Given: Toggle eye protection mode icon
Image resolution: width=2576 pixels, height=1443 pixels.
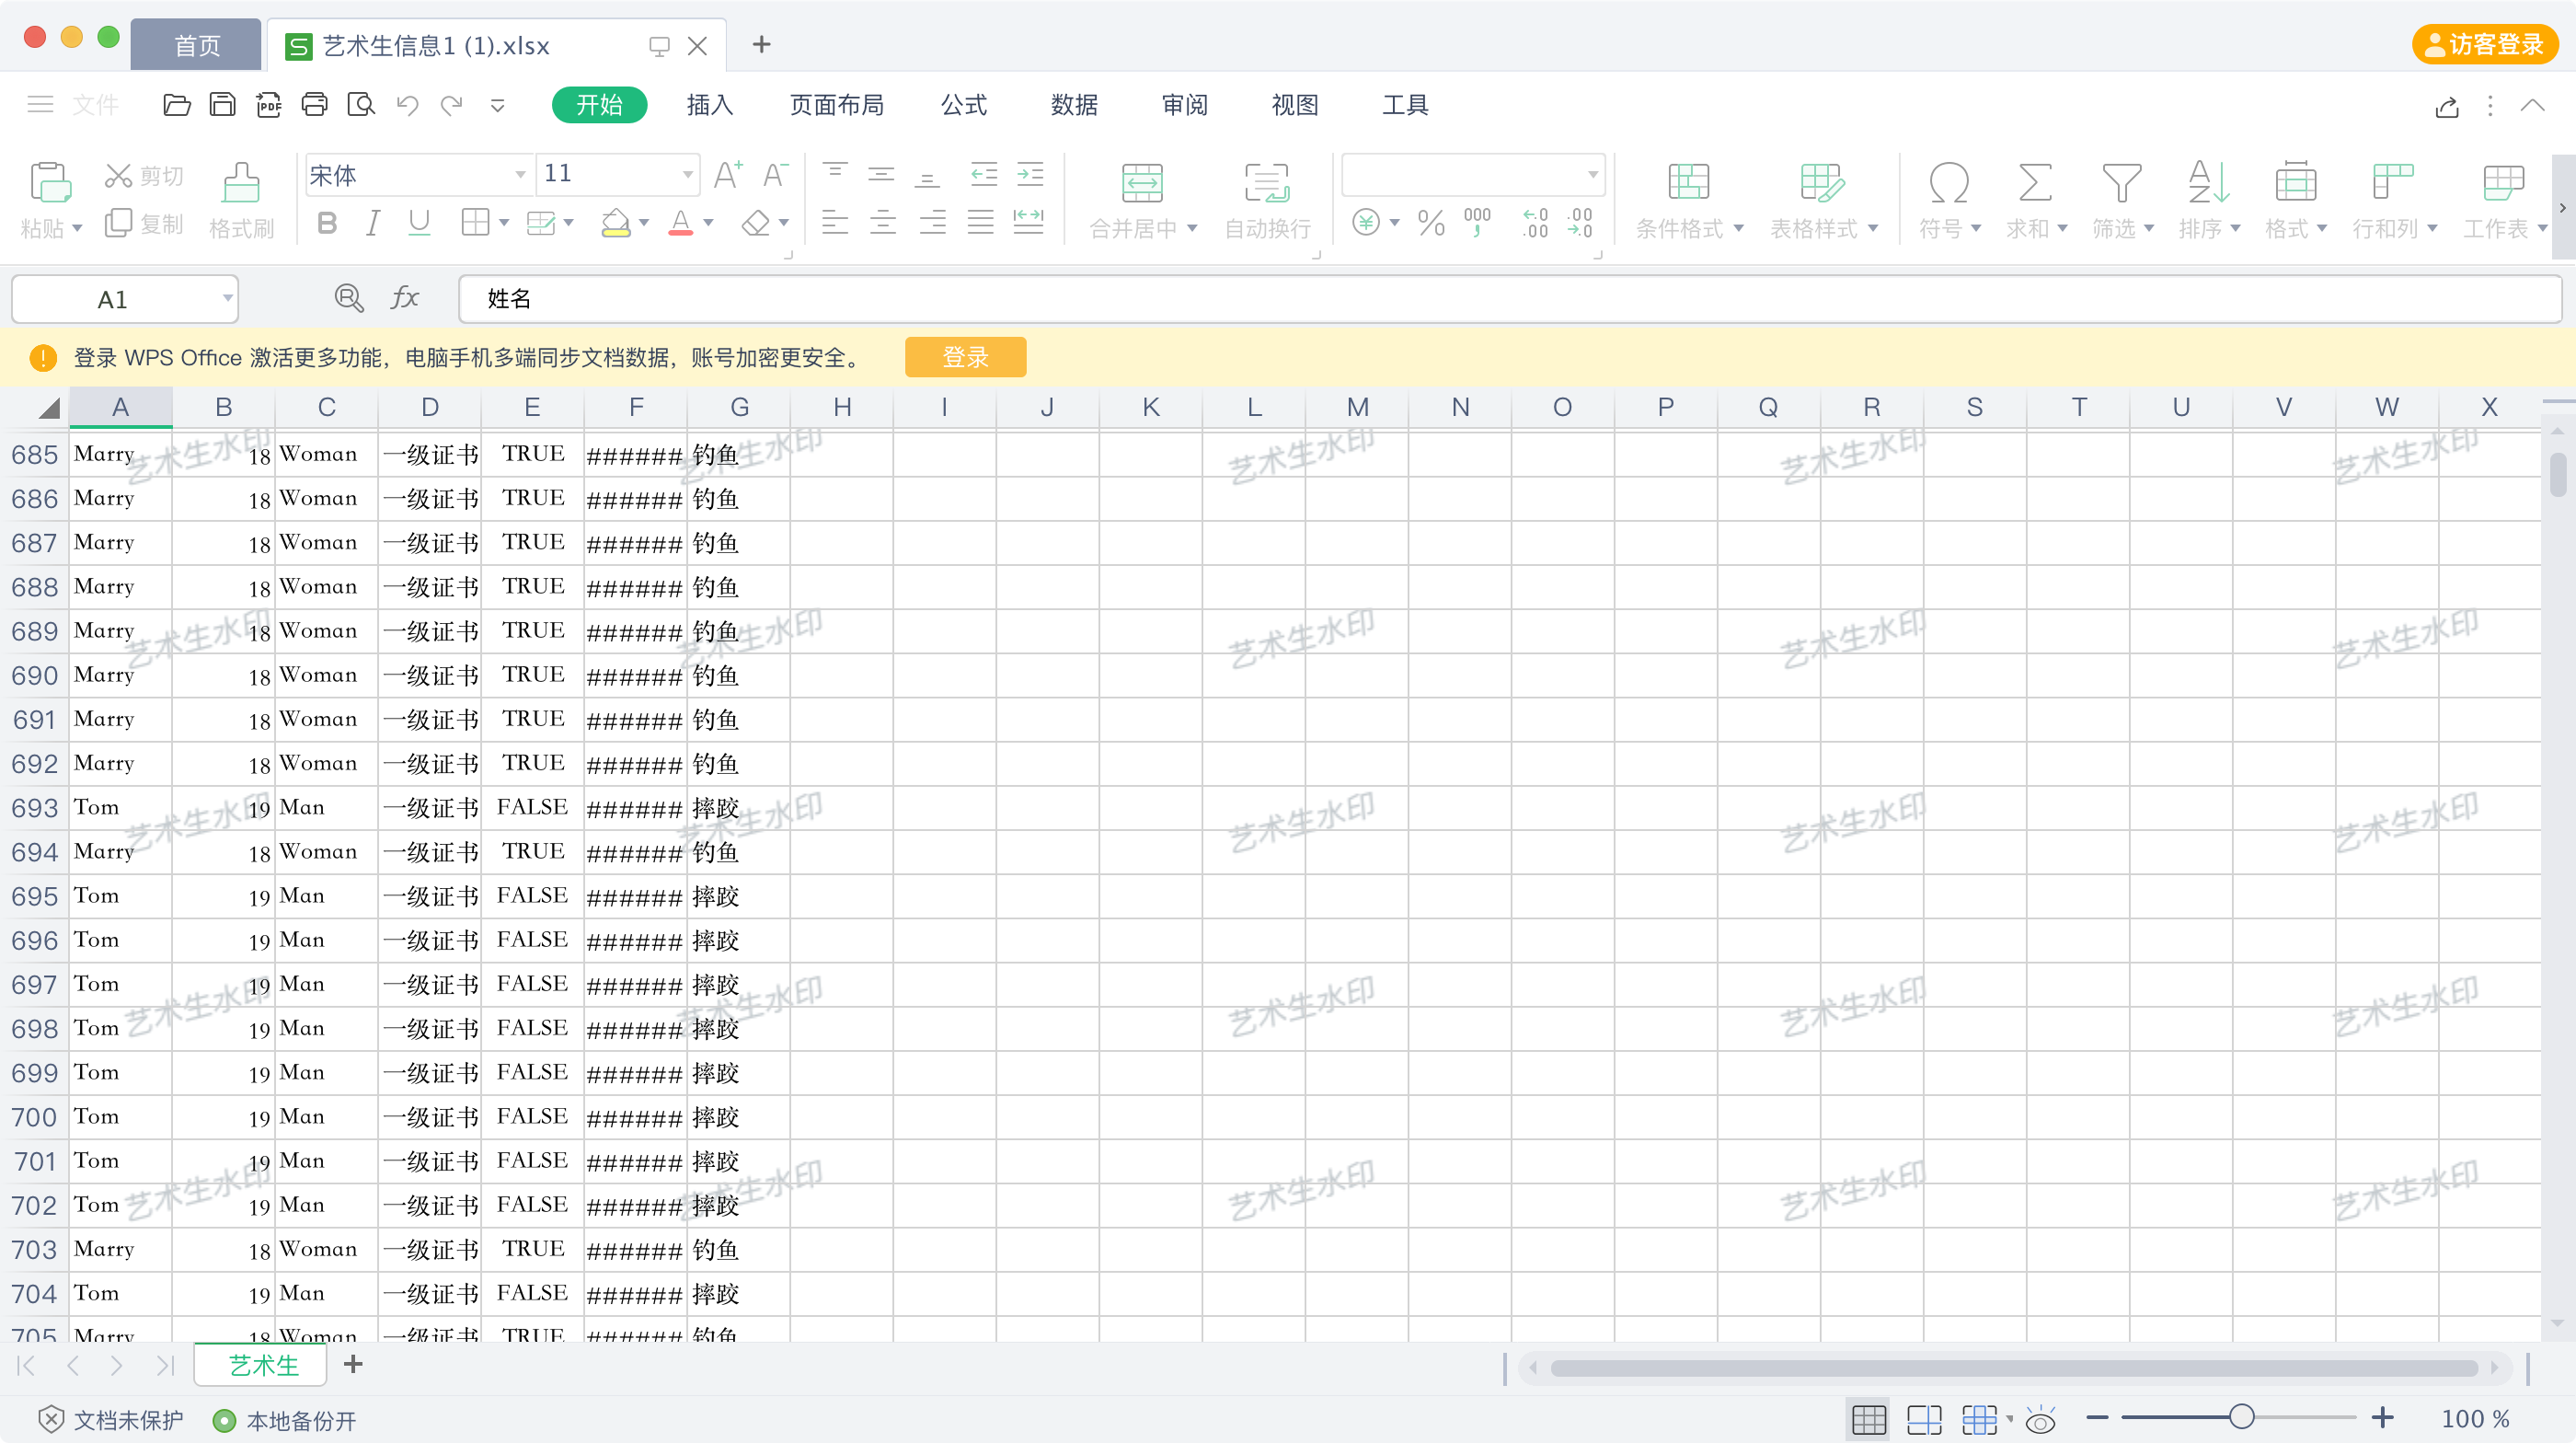Looking at the screenshot, I should coord(2040,1419).
